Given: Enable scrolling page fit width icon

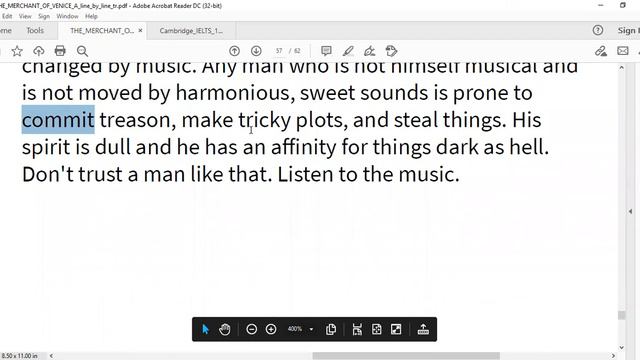Looking at the screenshot, I should pos(357,329).
